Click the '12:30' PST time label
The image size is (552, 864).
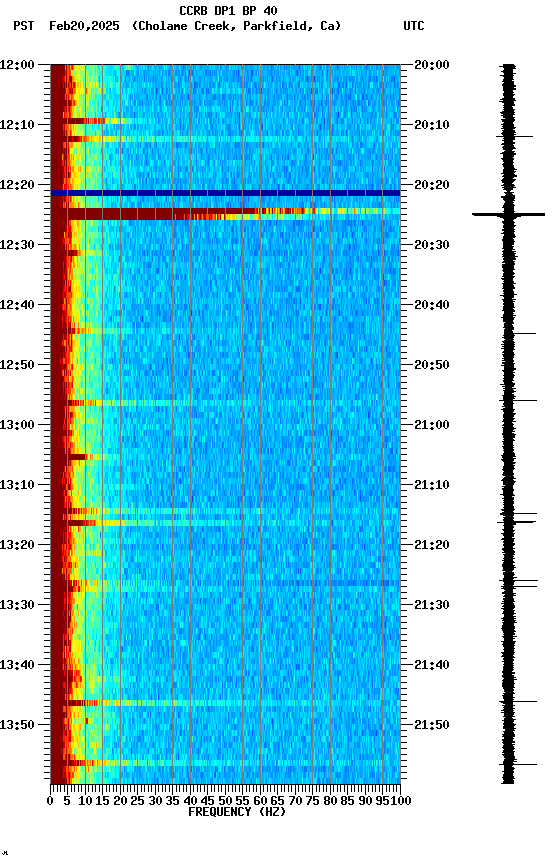(x=17, y=245)
